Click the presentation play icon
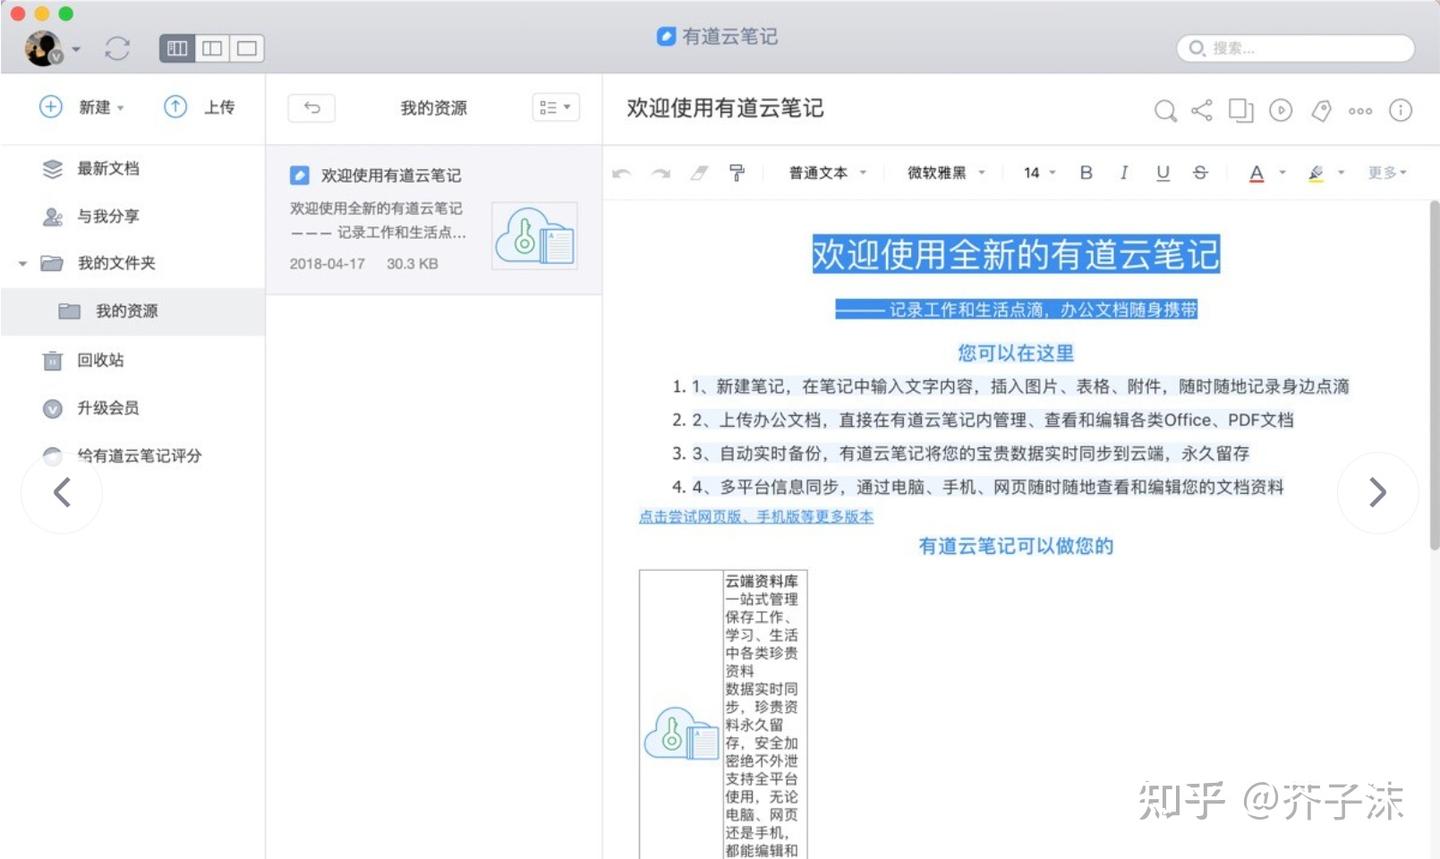Image resolution: width=1440 pixels, height=859 pixels. pyautogui.click(x=1281, y=110)
